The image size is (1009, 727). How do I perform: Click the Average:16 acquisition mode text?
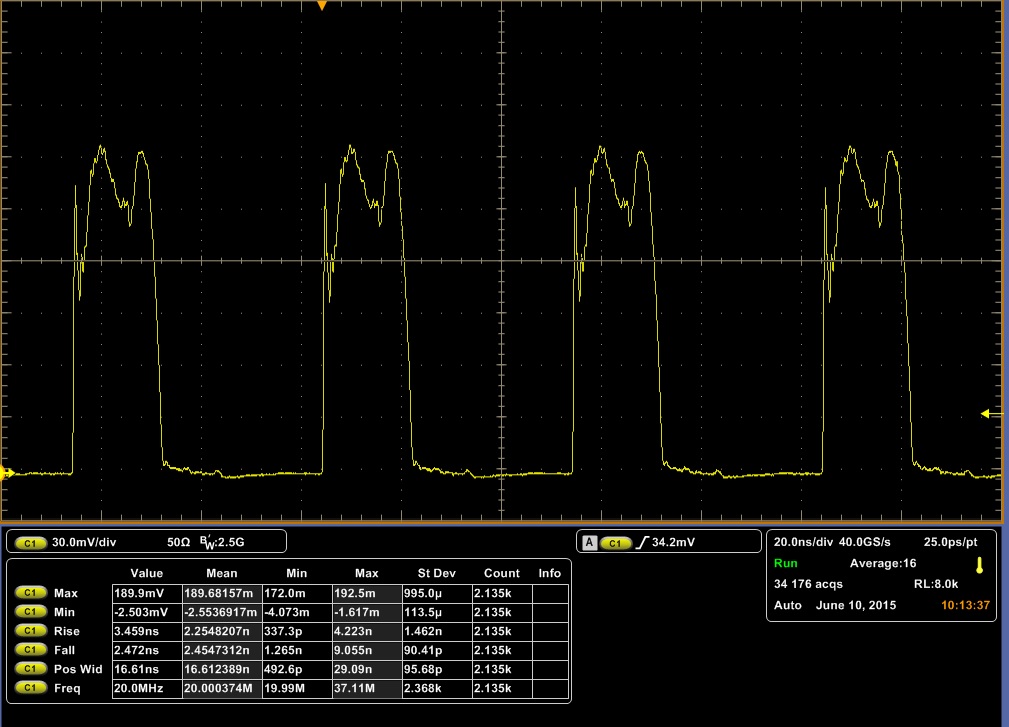[x=882, y=564]
